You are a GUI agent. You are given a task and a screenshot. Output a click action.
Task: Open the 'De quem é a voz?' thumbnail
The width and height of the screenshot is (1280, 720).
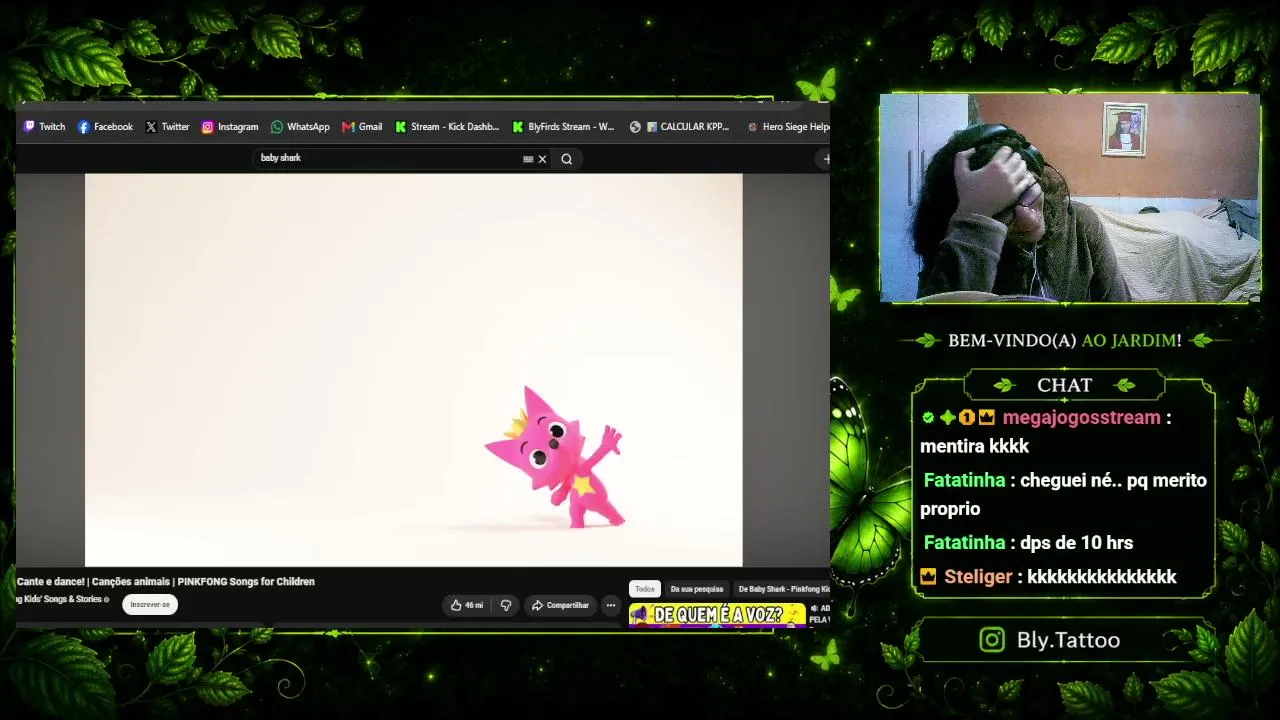point(717,615)
